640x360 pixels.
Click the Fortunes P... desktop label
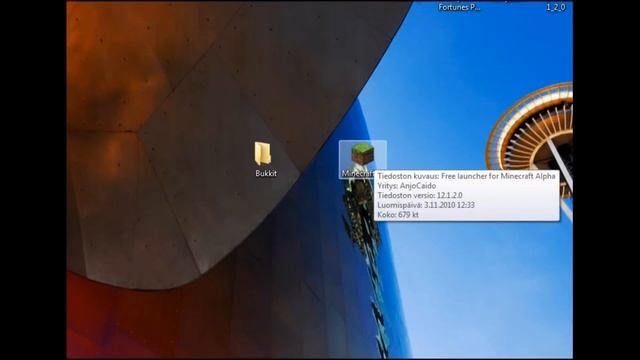pos(459,7)
